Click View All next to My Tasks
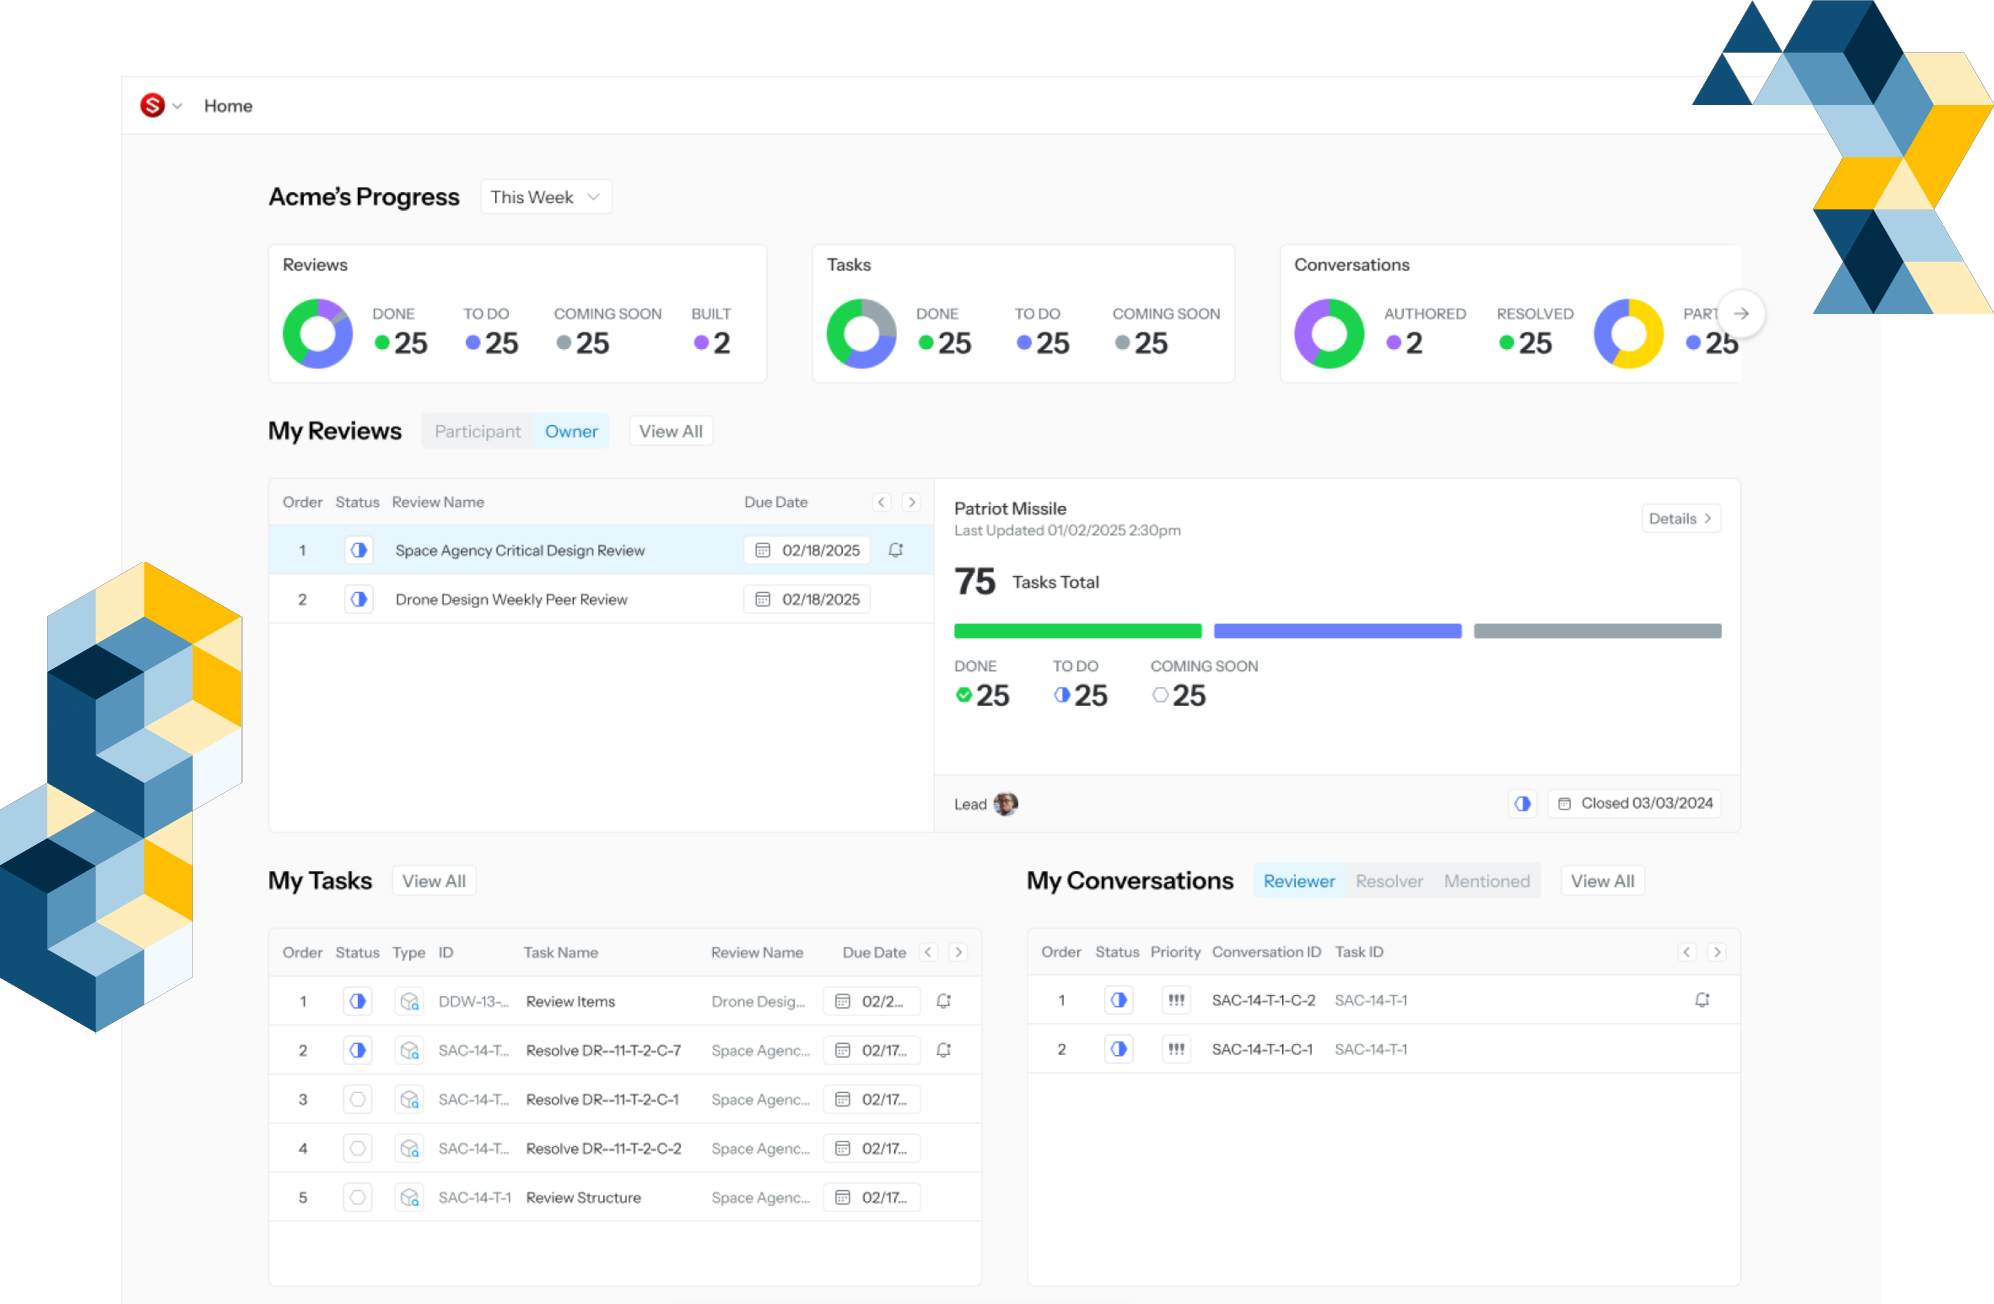This screenshot has height=1304, width=1994. [x=433, y=881]
